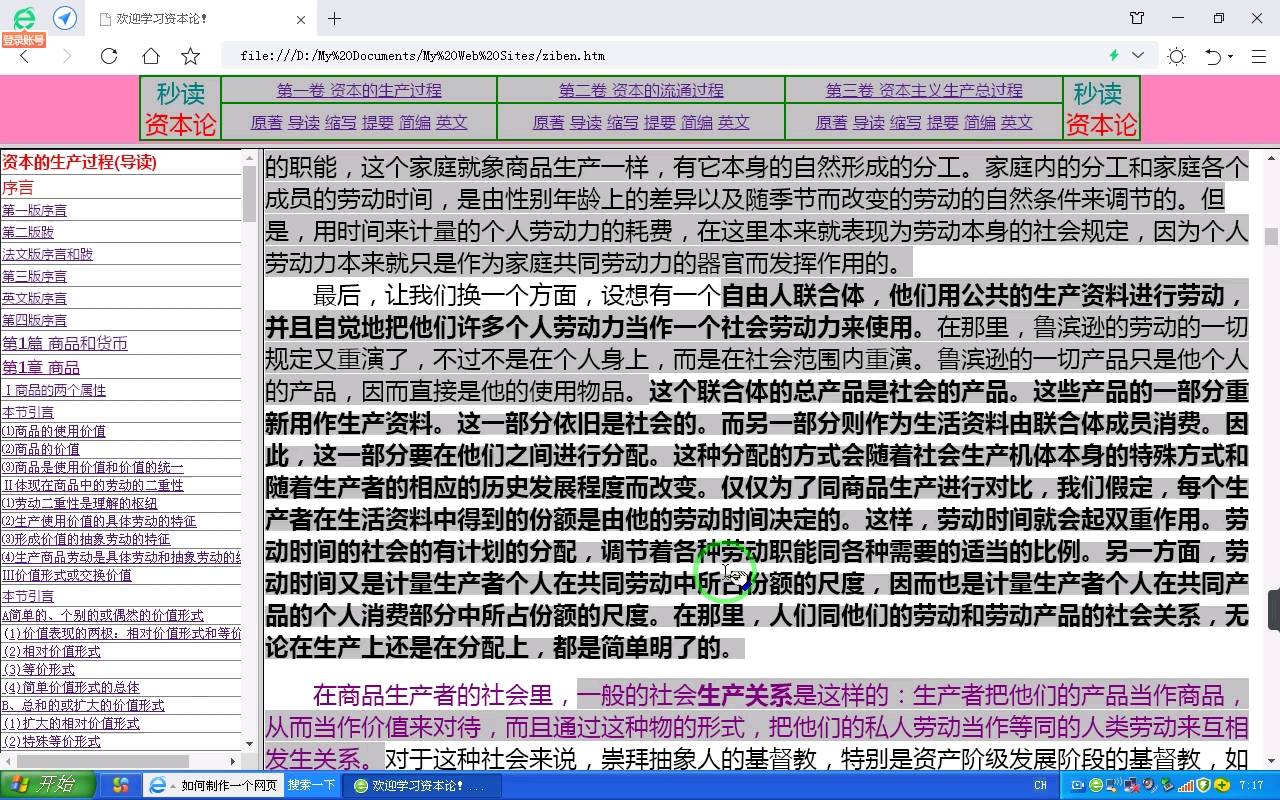The height and width of the screenshot is (800, 1280).
Task: Open 第一卷 资本的生产过程 link
Action: coord(359,90)
